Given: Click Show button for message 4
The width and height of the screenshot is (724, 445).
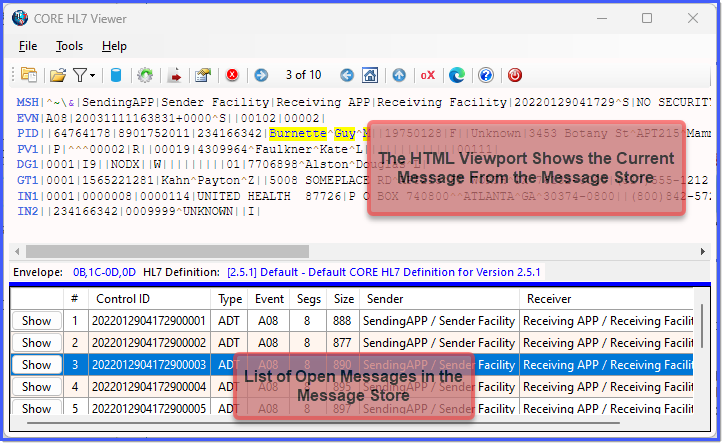Looking at the screenshot, I should point(37,386).
